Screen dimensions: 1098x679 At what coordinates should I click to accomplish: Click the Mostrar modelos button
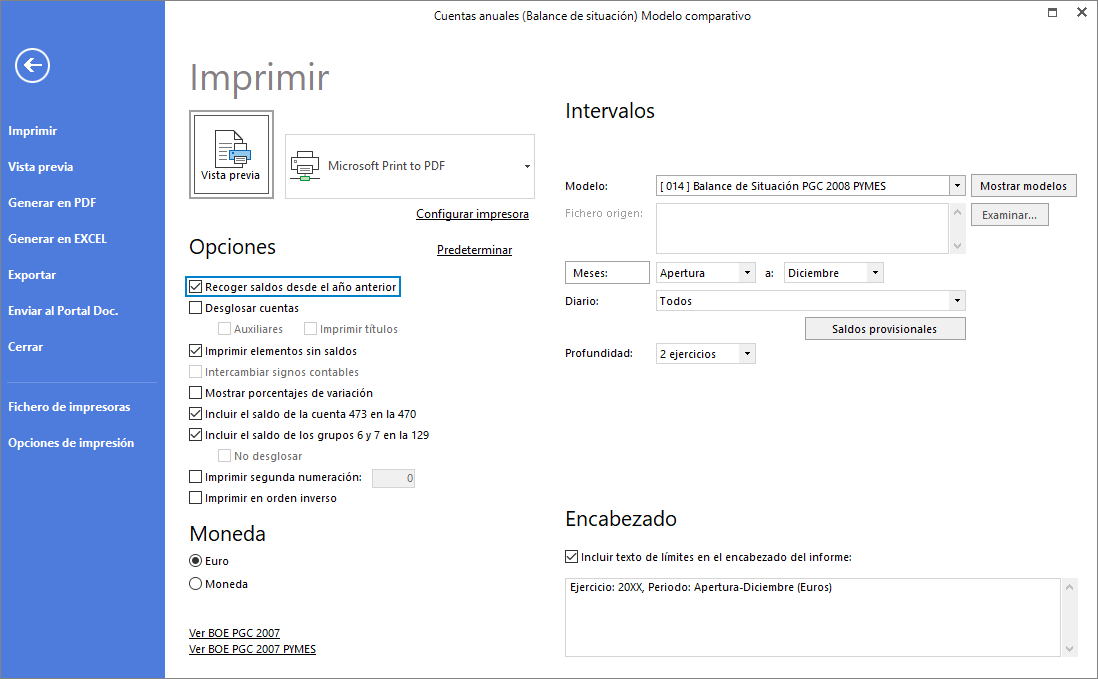click(x=1024, y=186)
